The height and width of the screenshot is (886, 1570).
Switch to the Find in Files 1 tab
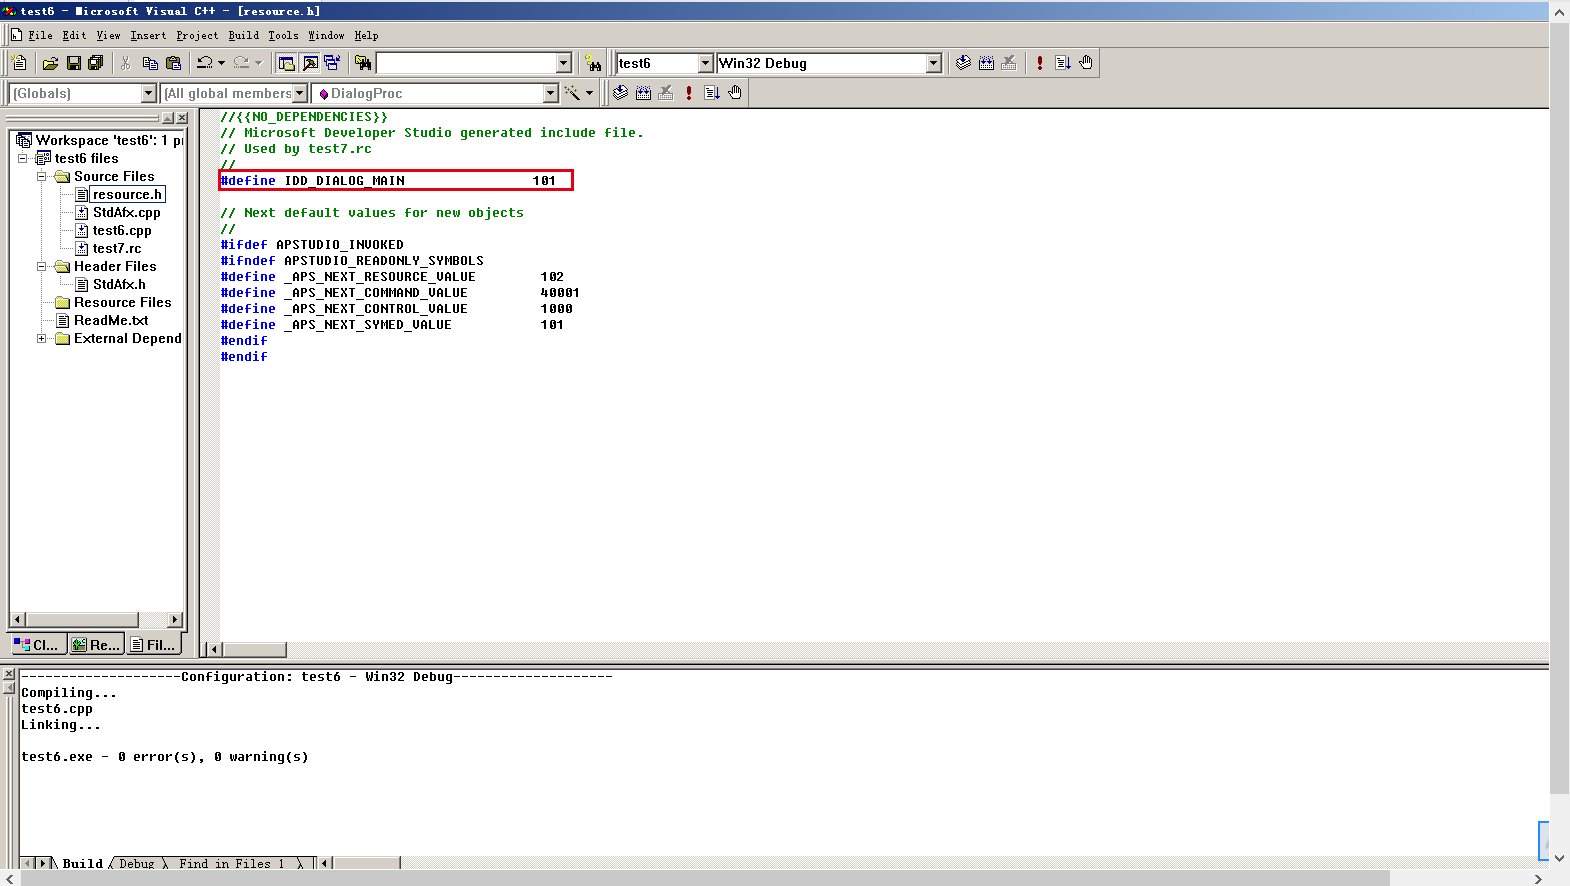pos(231,863)
